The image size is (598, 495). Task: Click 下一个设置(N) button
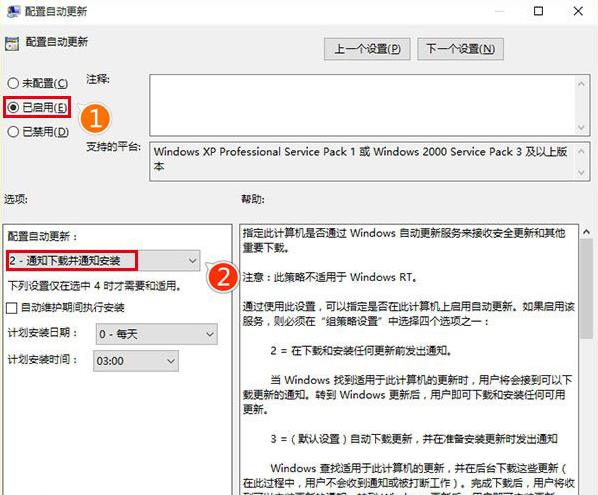point(460,49)
